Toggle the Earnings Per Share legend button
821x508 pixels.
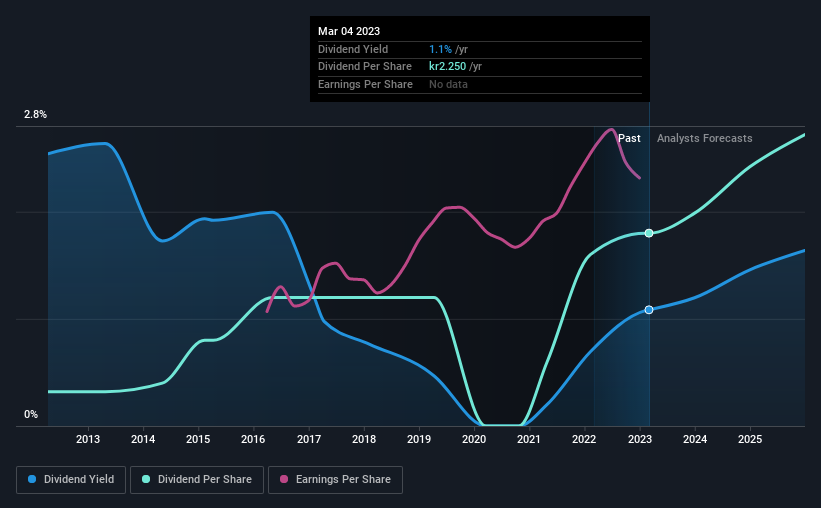tap(335, 480)
